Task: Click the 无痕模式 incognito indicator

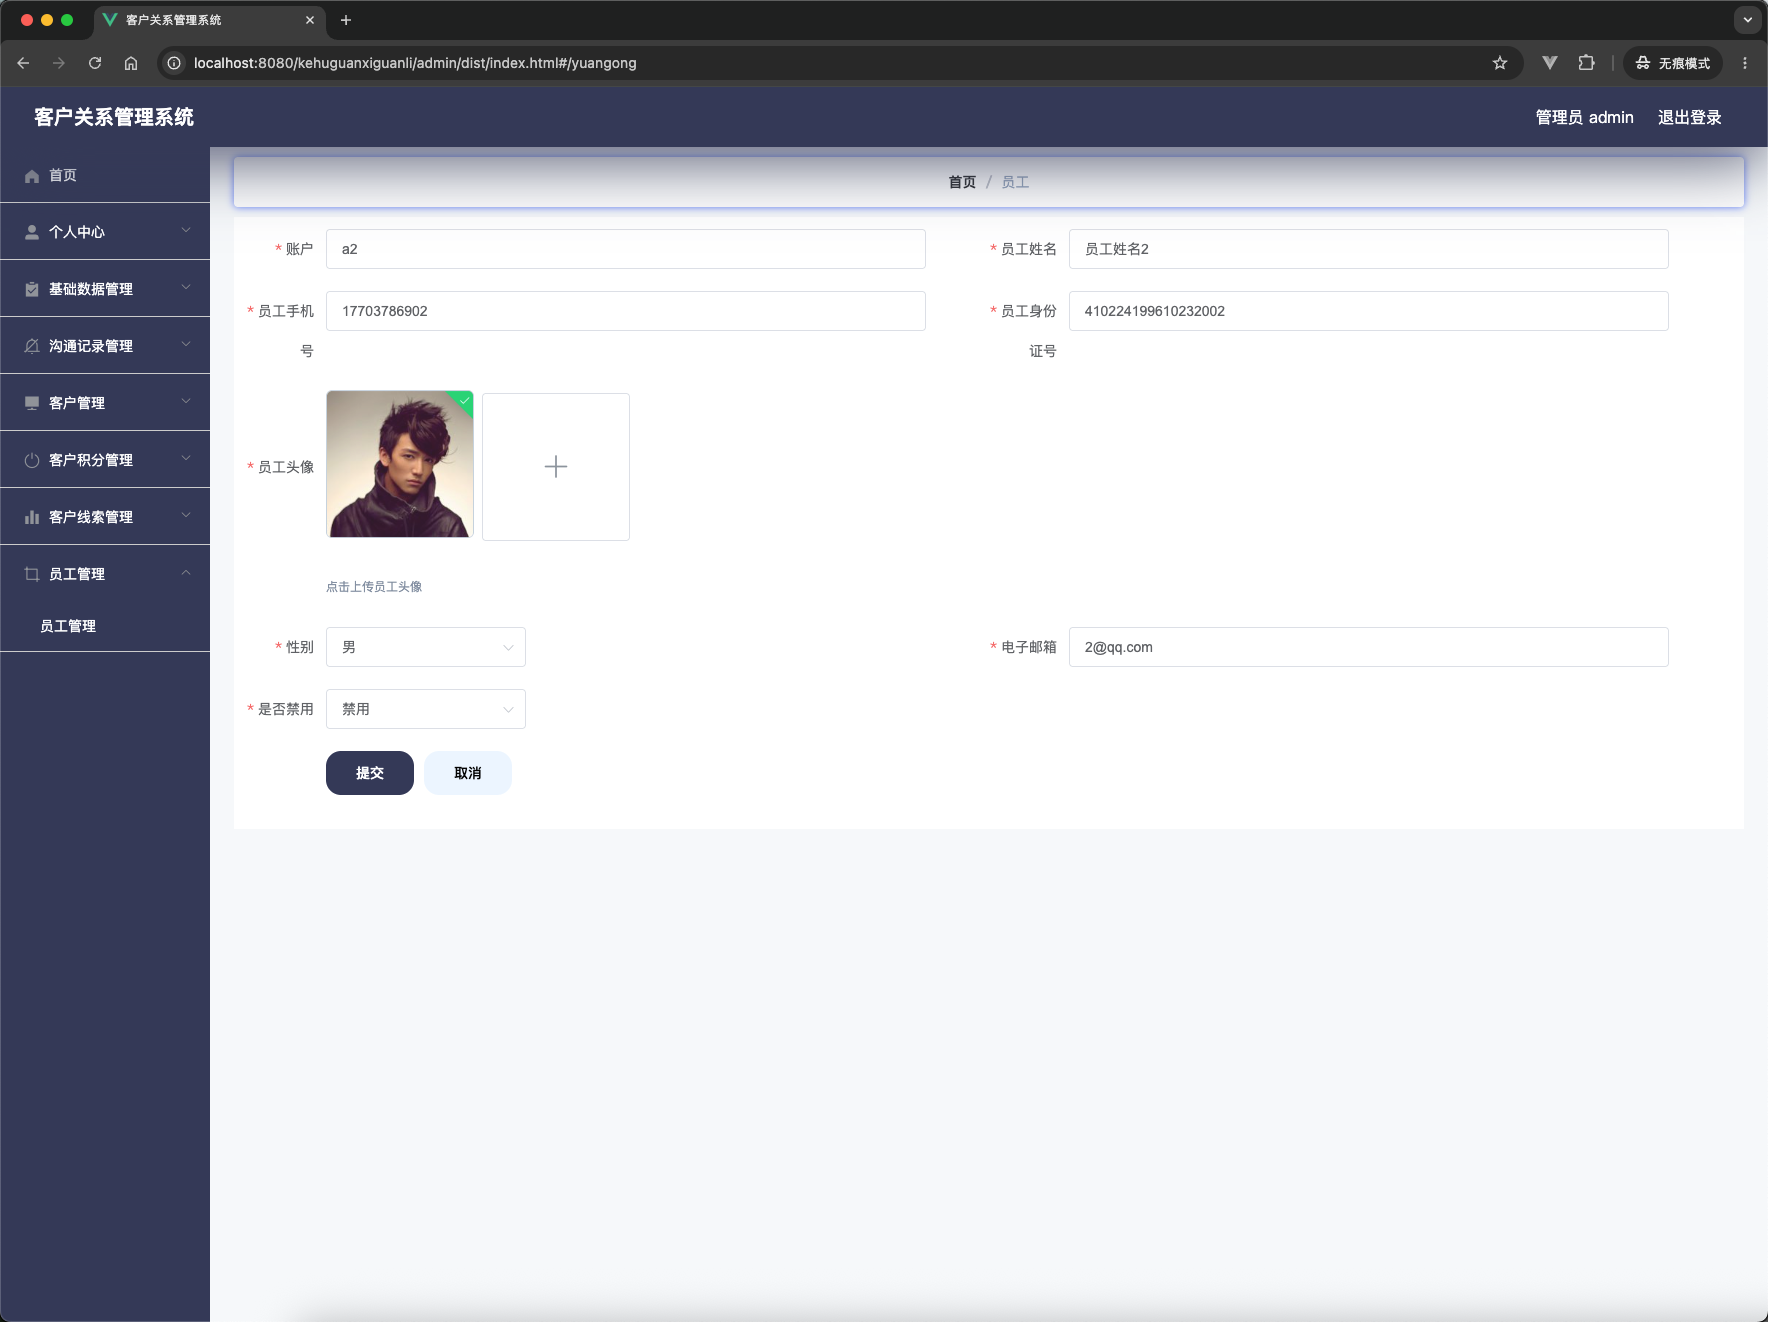Action: coord(1673,63)
